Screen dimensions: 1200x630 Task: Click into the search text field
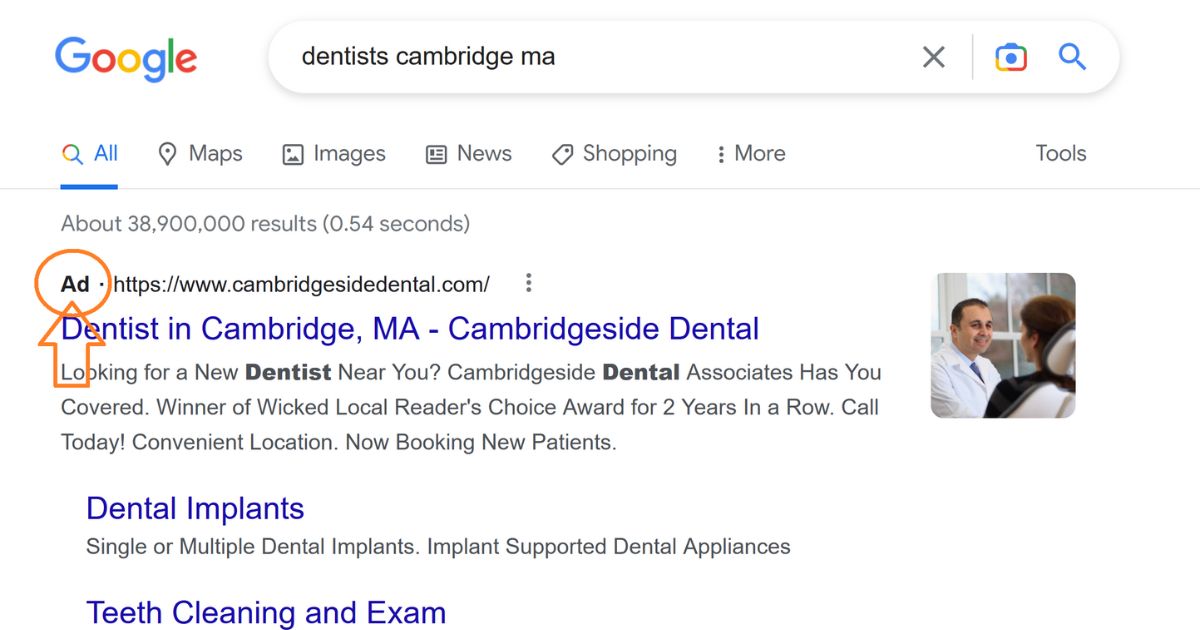600,57
